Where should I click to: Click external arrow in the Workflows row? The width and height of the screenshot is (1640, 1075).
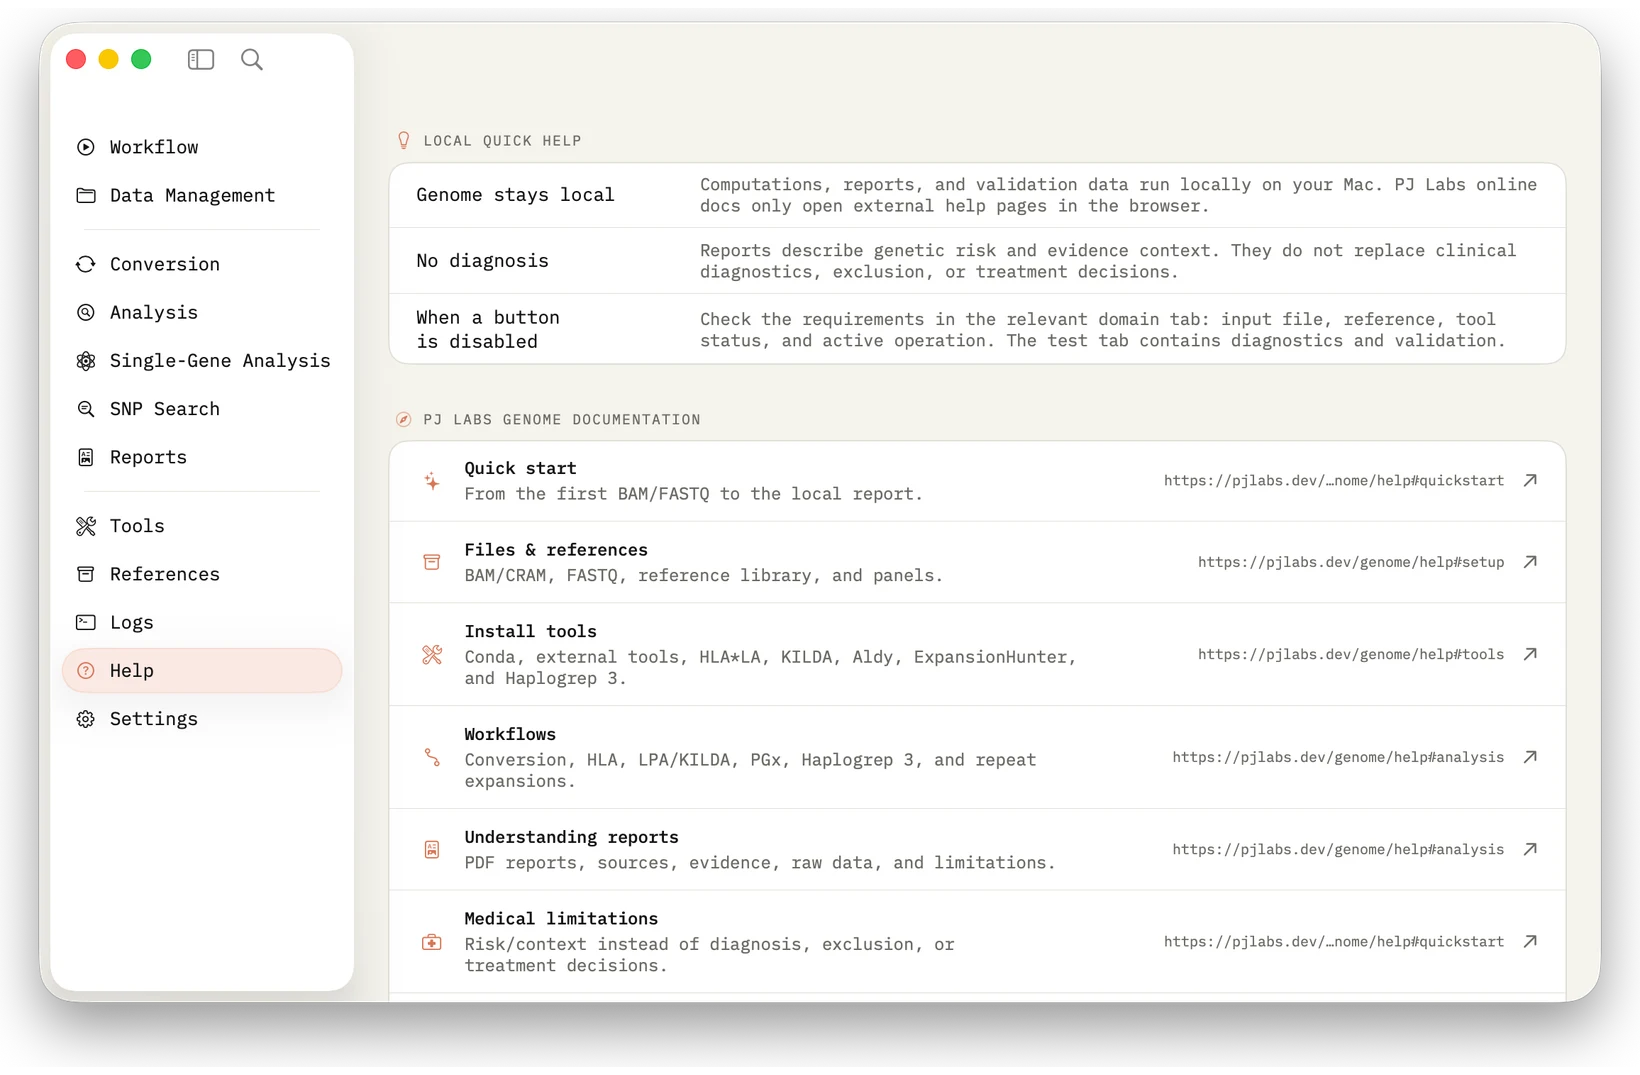[1530, 757]
